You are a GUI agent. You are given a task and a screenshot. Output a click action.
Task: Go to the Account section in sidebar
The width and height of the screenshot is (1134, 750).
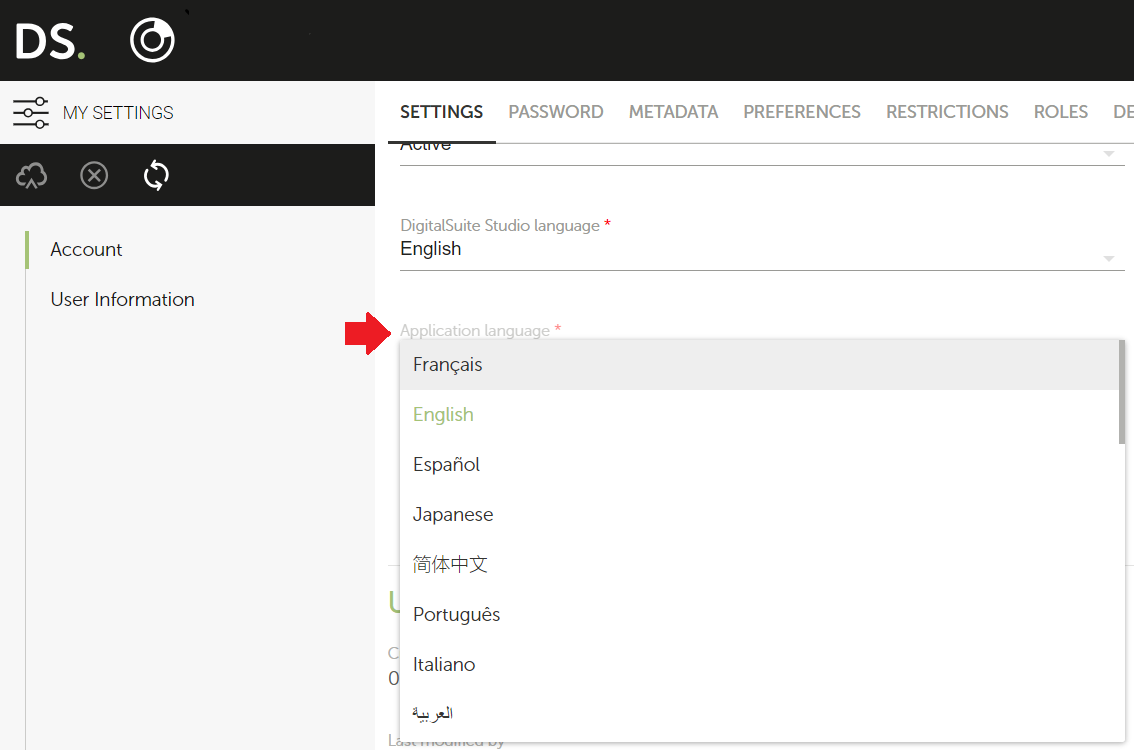[86, 249]
